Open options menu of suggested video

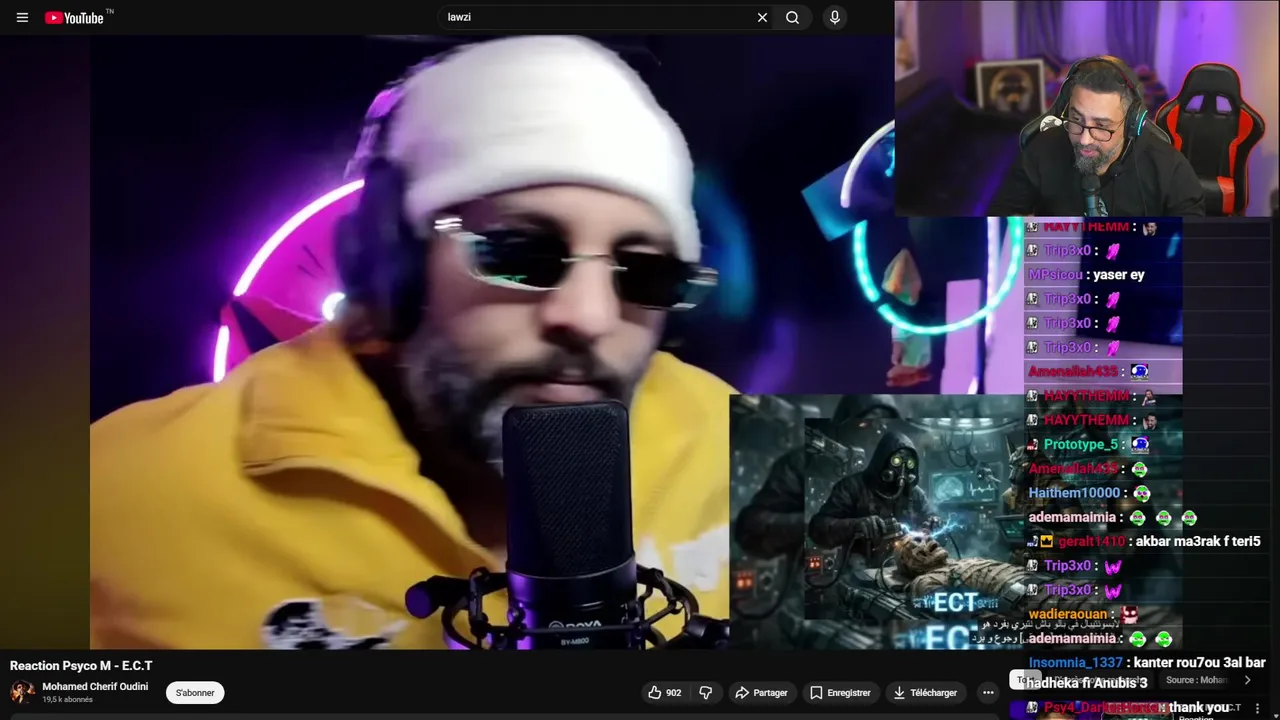point(1257,708)
